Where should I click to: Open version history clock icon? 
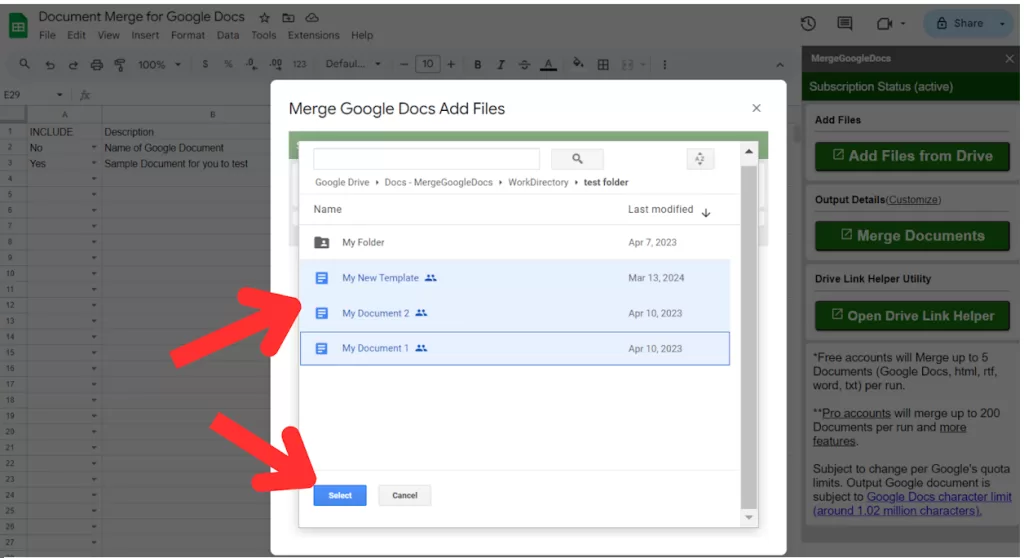click(x=808, y=24)
